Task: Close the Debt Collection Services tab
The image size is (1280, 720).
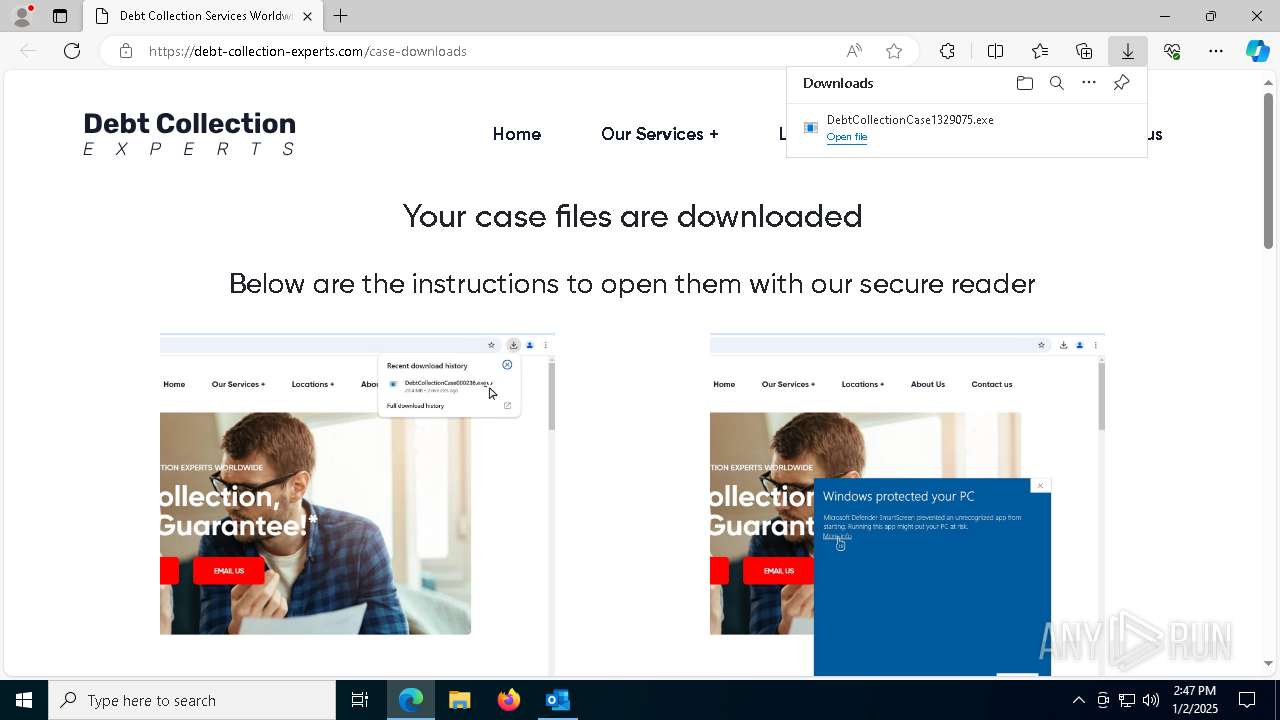Action: (307, 16)
